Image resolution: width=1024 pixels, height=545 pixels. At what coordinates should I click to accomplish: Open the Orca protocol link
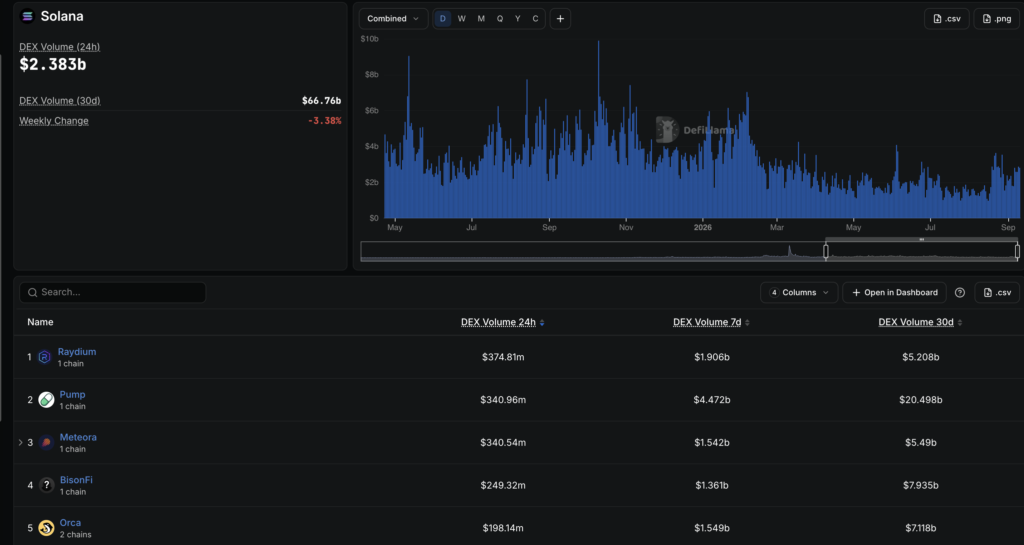(x=71, y=523)
